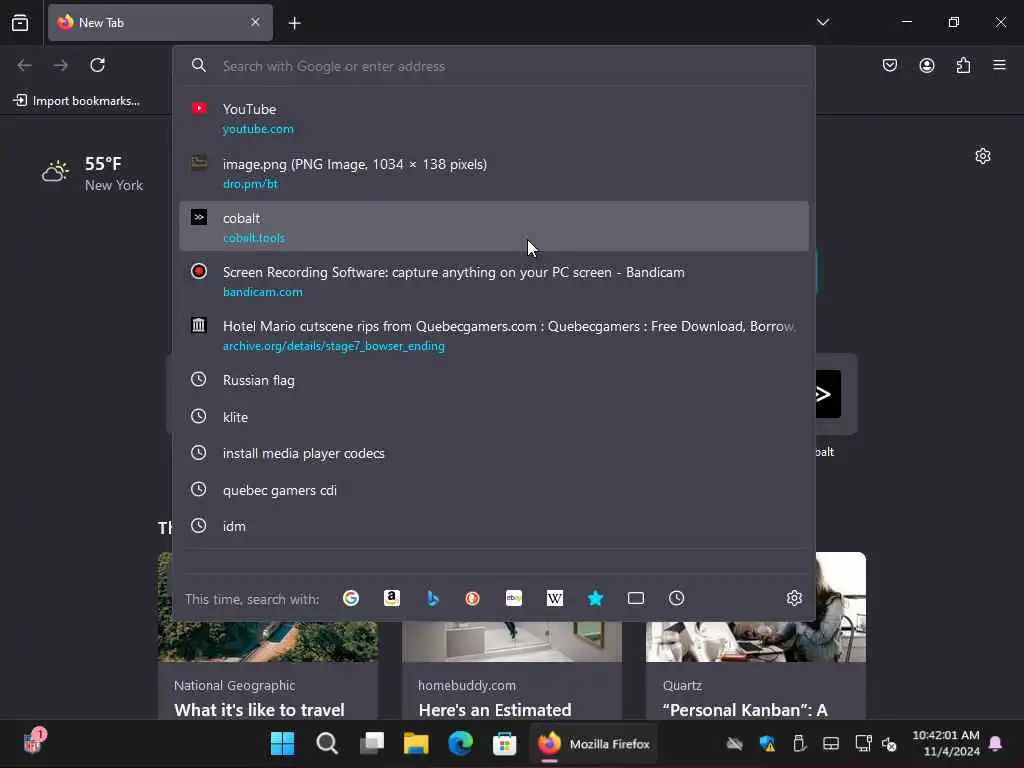The image size is (1024, 768).
Task: Open homebuddy.com Estimated story card
Action: 512,671
